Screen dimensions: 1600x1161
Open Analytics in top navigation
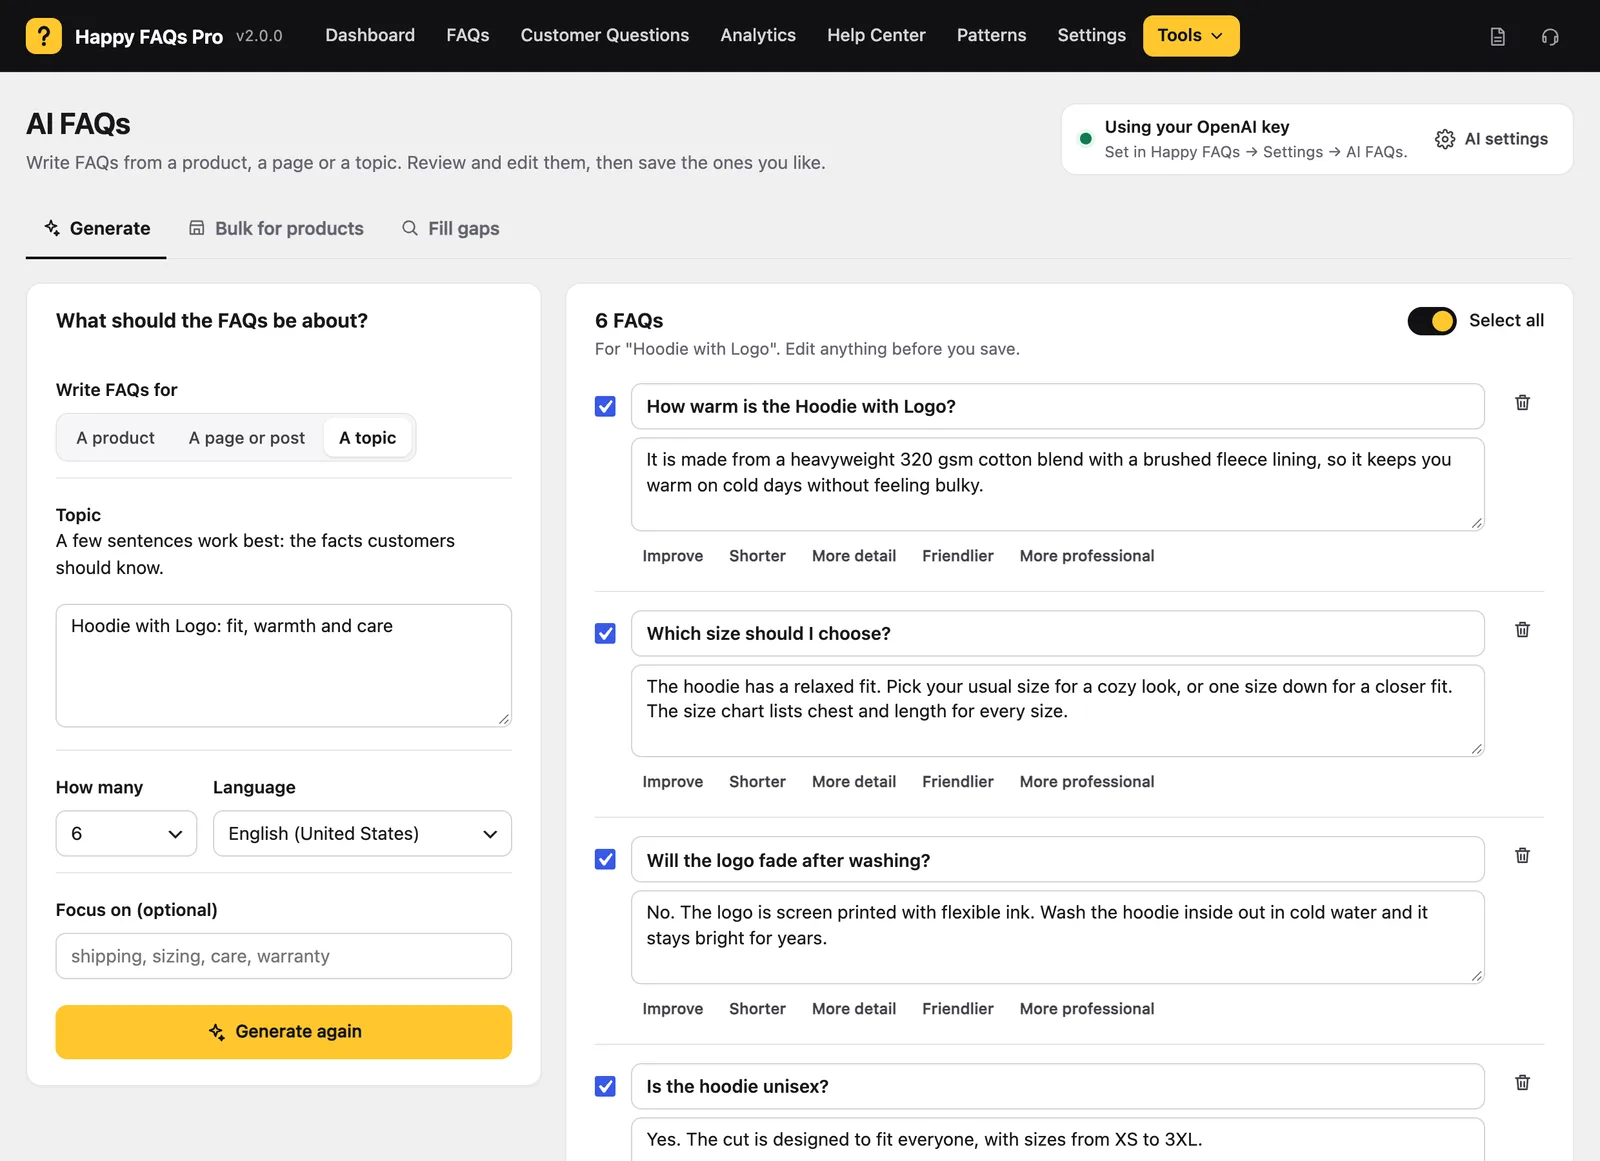click(x=758, y=36)
